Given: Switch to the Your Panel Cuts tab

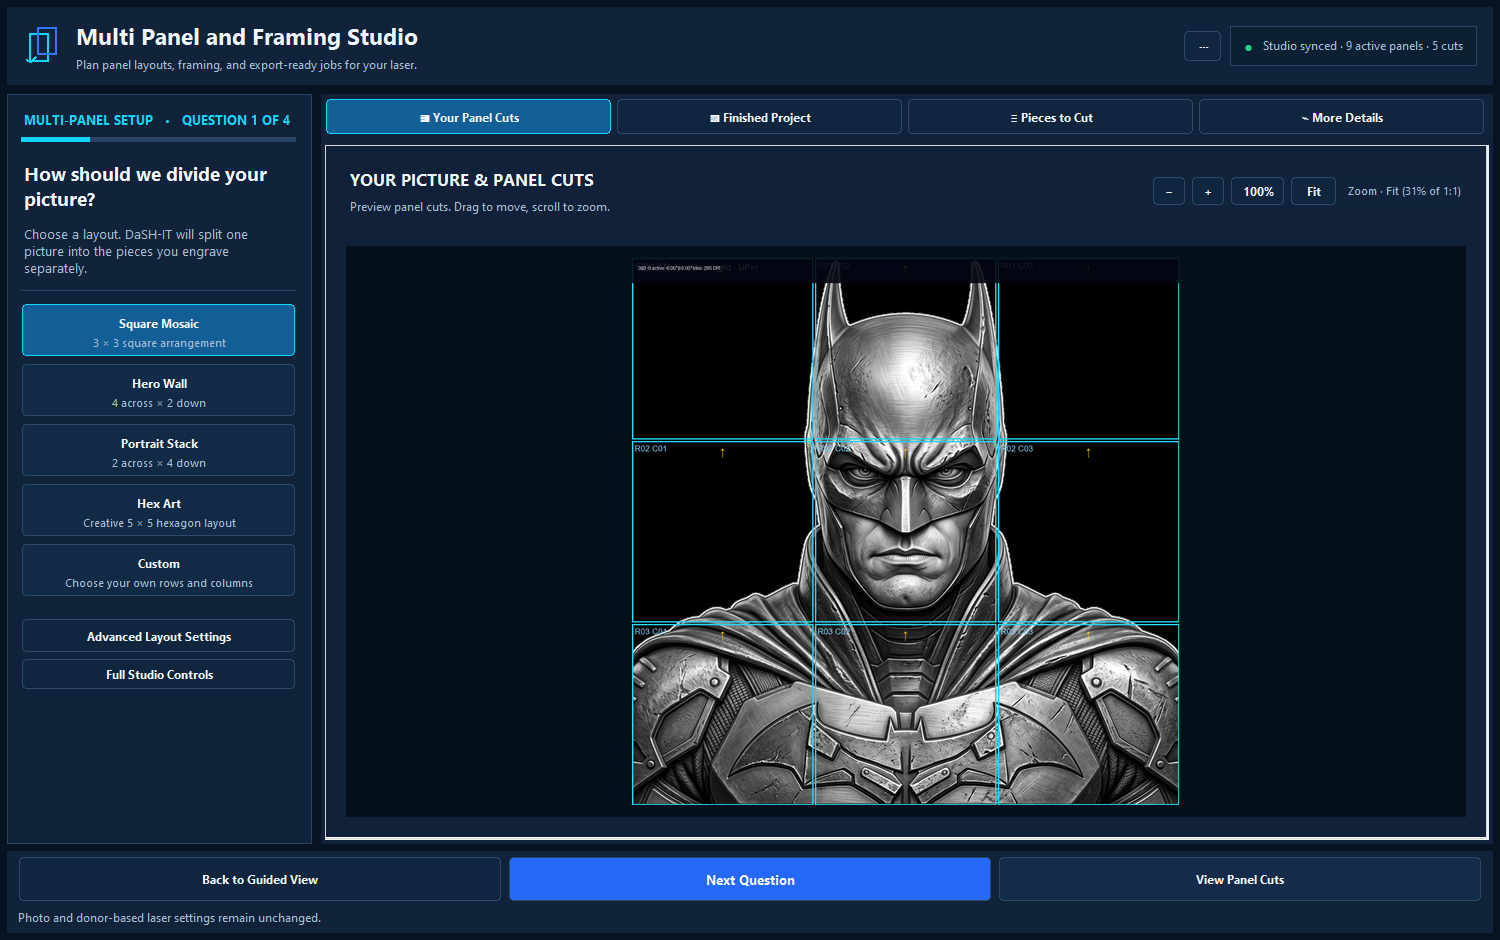Looking at the screenshot, I should pyautogui.click(x=468, y=117).
